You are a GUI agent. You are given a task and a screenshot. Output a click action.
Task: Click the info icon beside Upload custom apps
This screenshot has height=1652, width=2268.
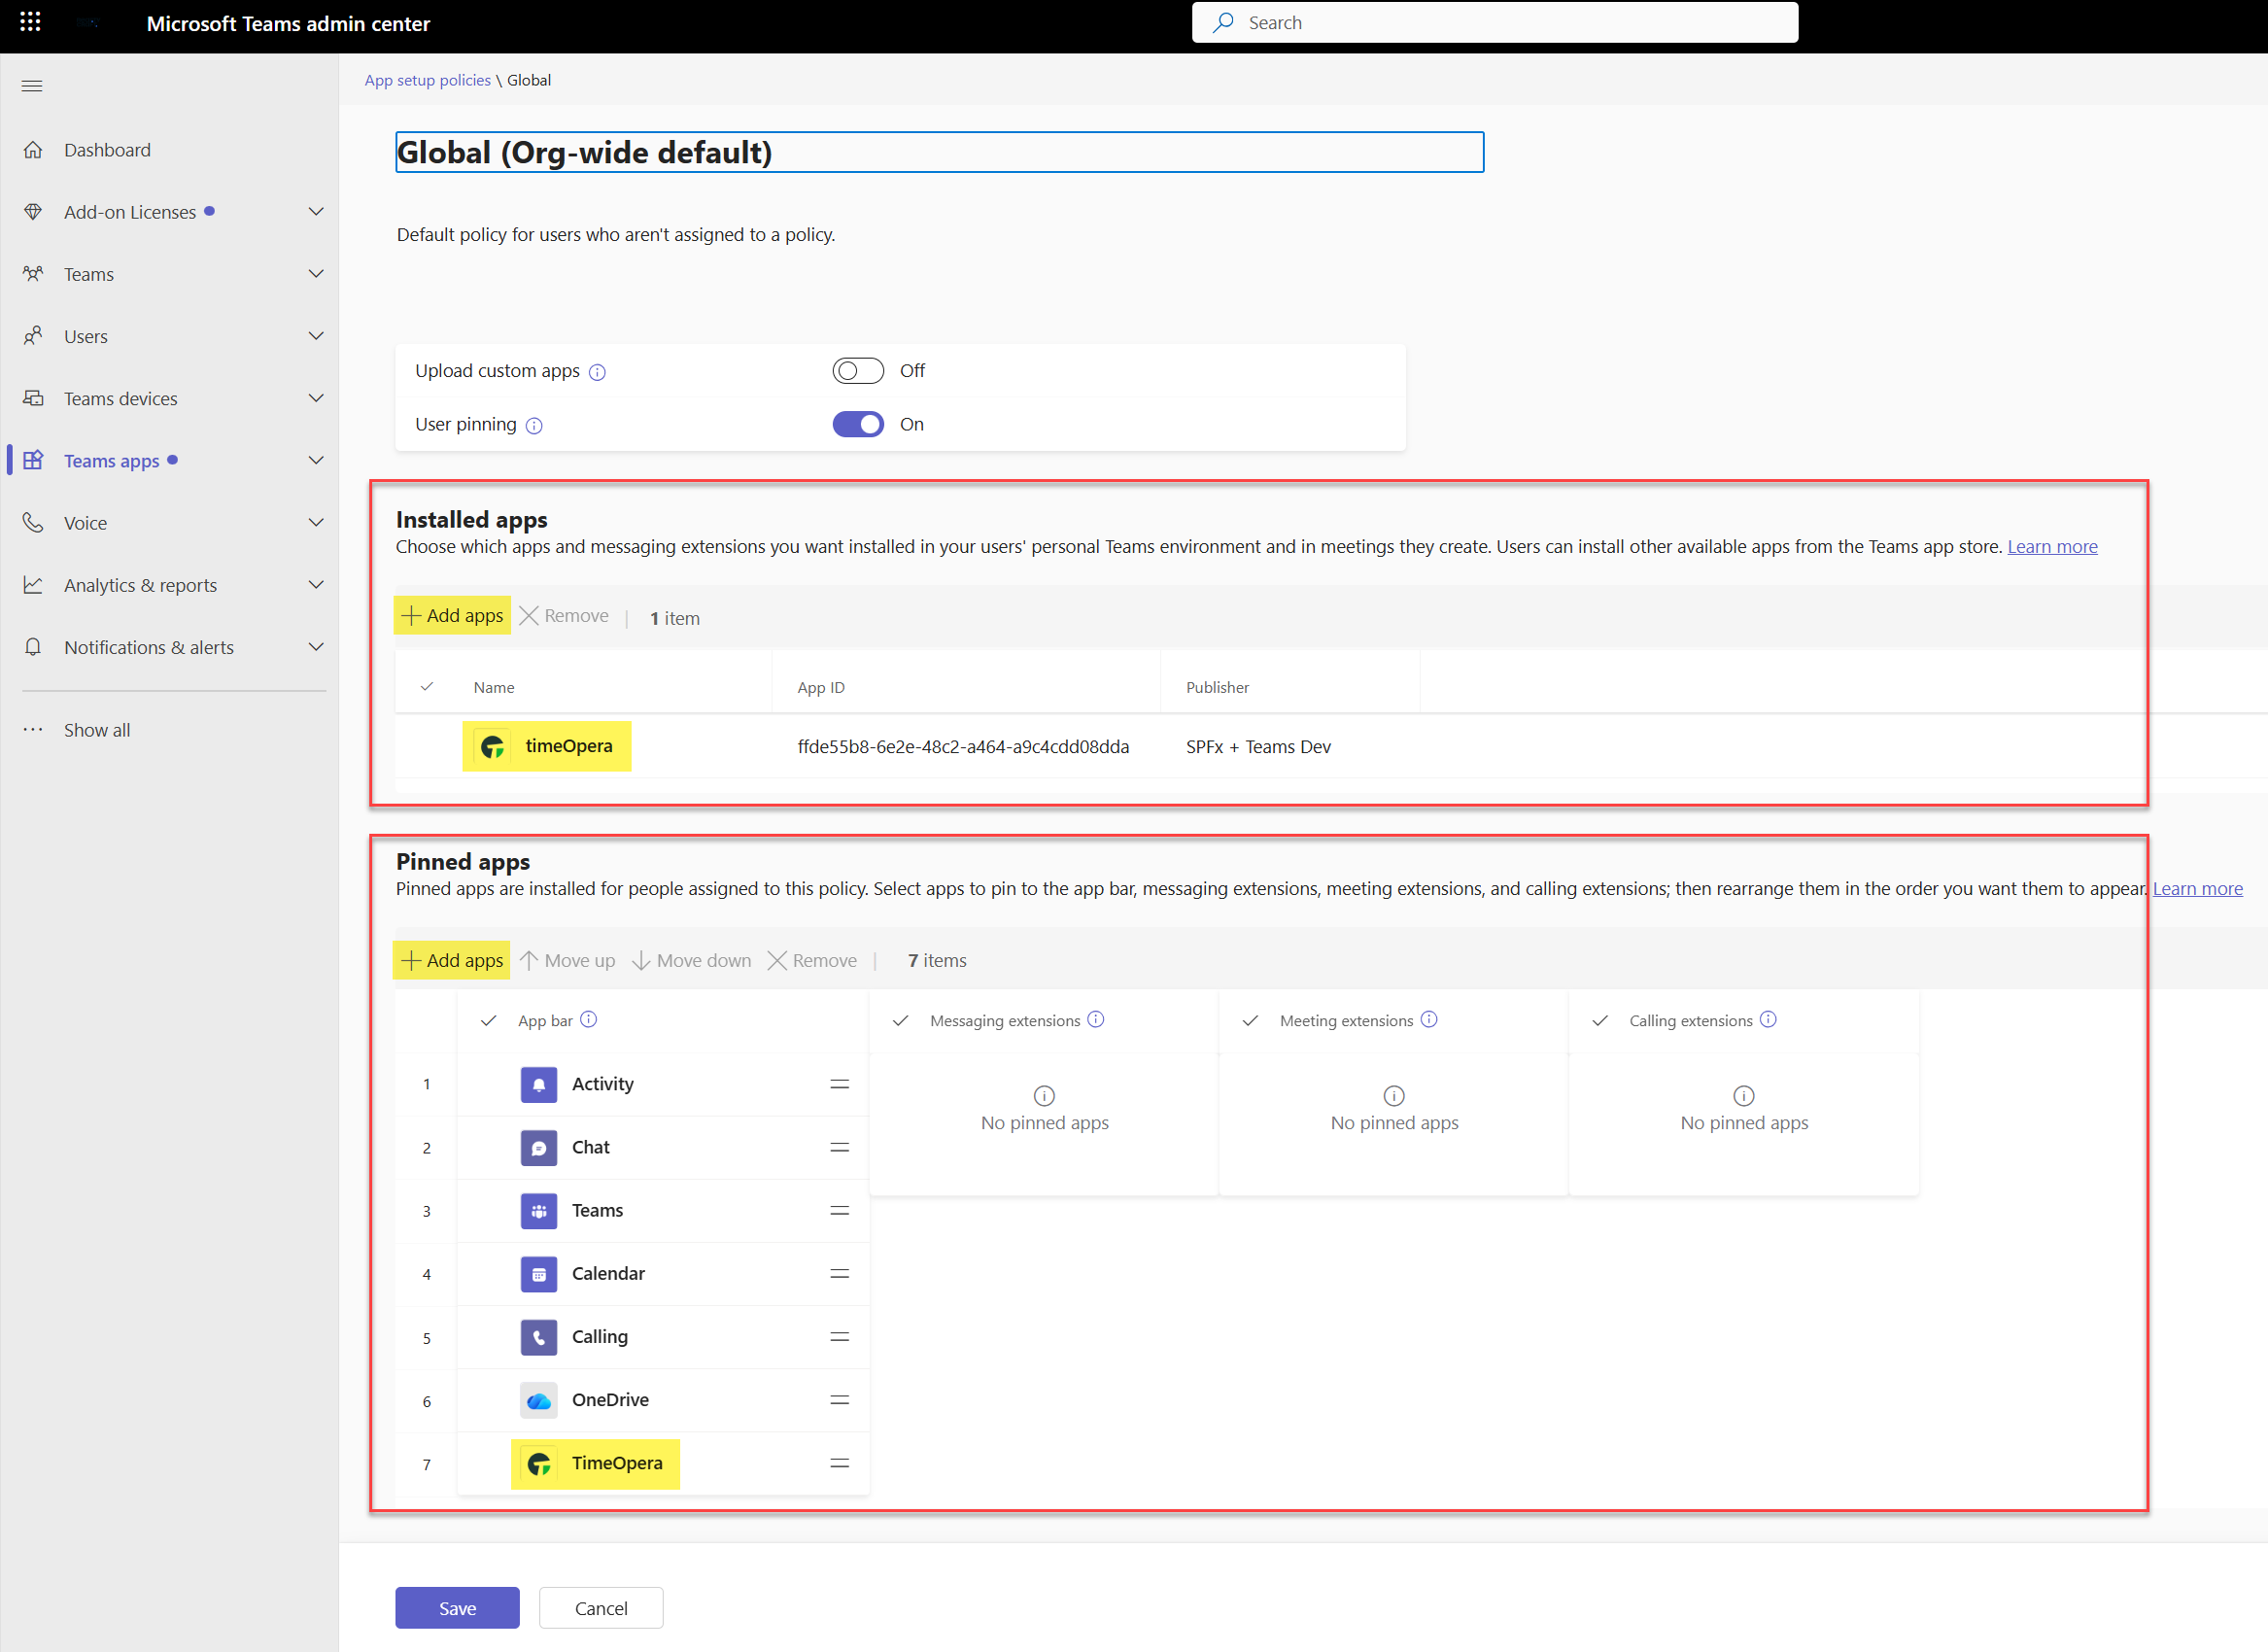pyautogui.click(x=597, y=372)
